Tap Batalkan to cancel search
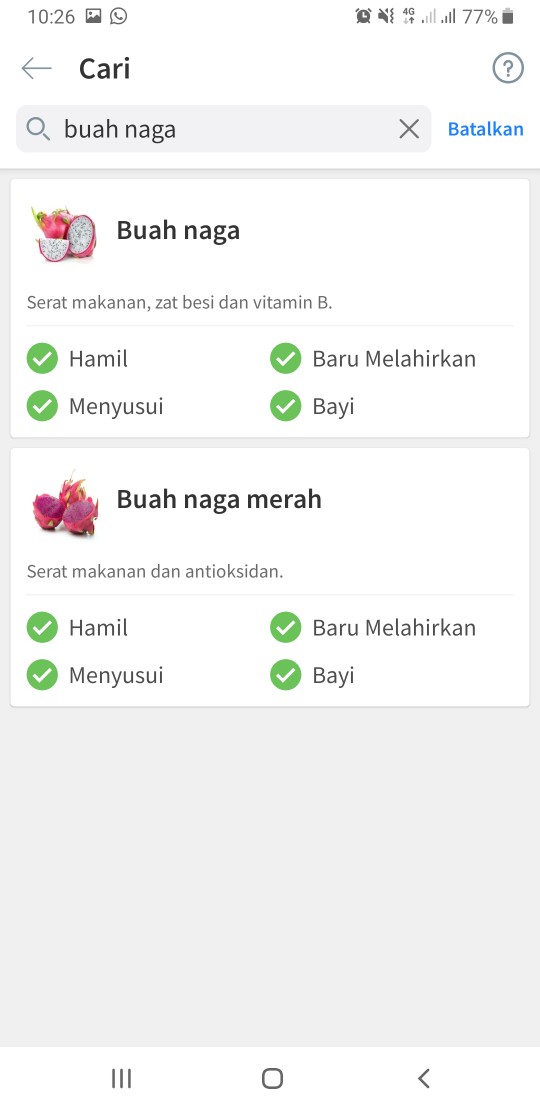 pos(486,129)
